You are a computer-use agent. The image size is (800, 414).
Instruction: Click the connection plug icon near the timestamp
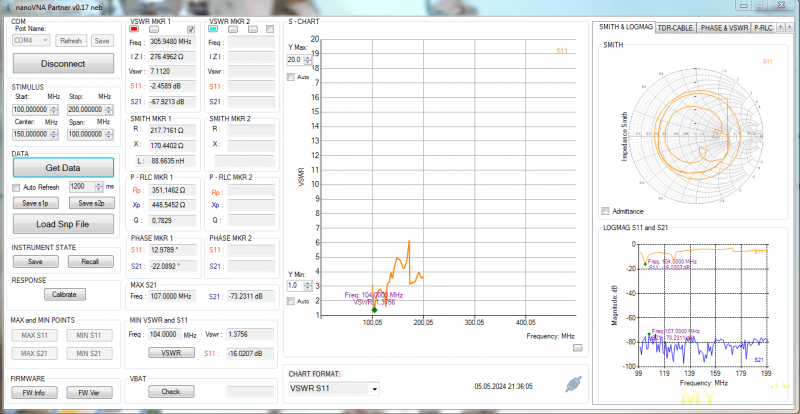click(573, 383)
